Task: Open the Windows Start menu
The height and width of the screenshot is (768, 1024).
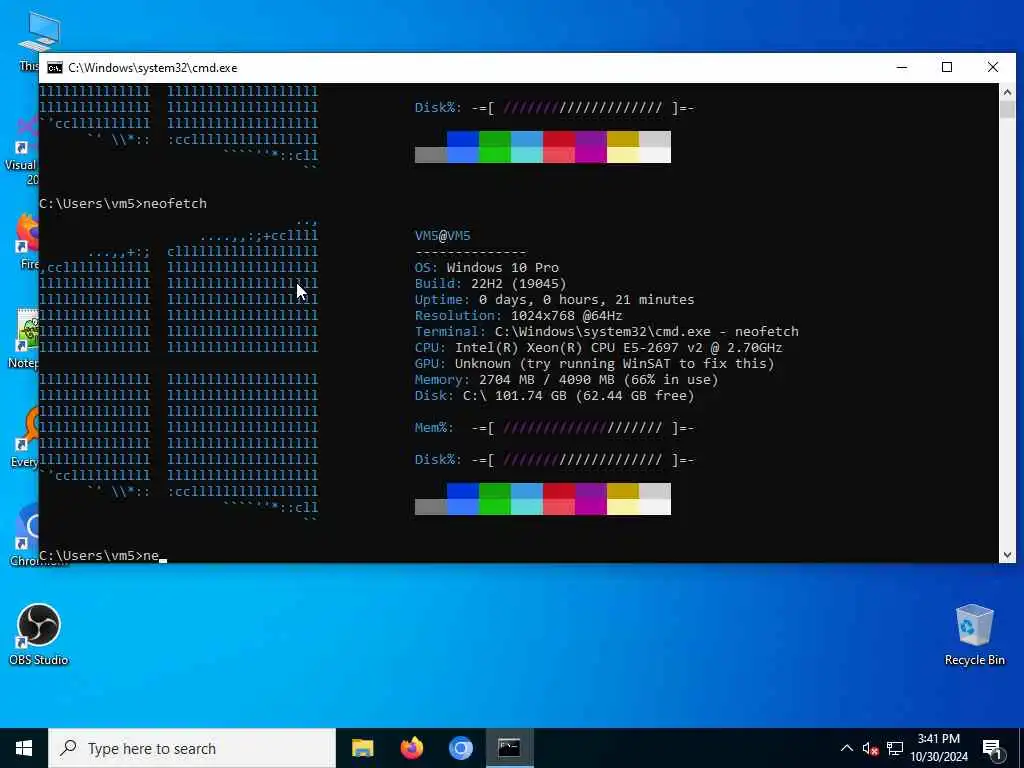Action: [24, 748]
